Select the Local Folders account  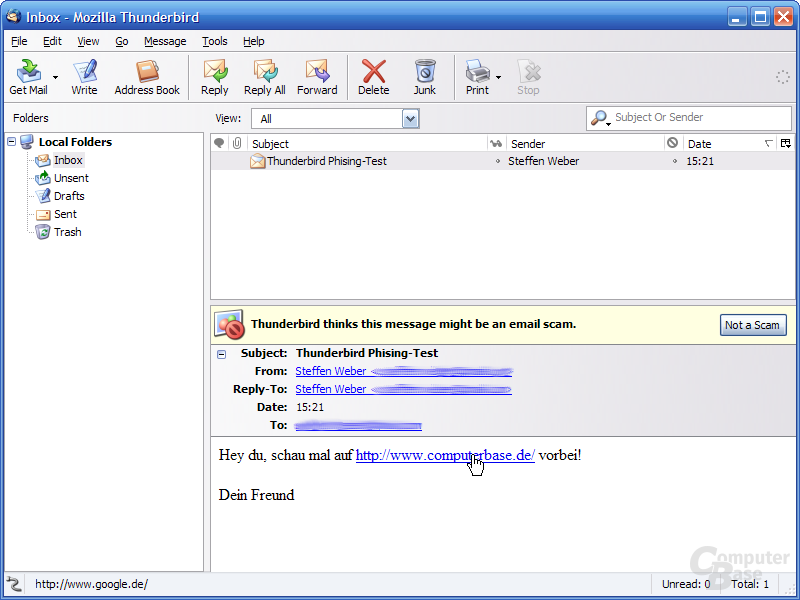tap(75, 142)
